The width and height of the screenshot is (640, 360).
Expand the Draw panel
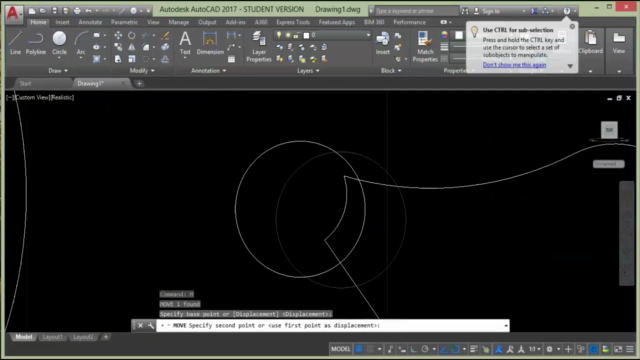click(x=58, y=71)
